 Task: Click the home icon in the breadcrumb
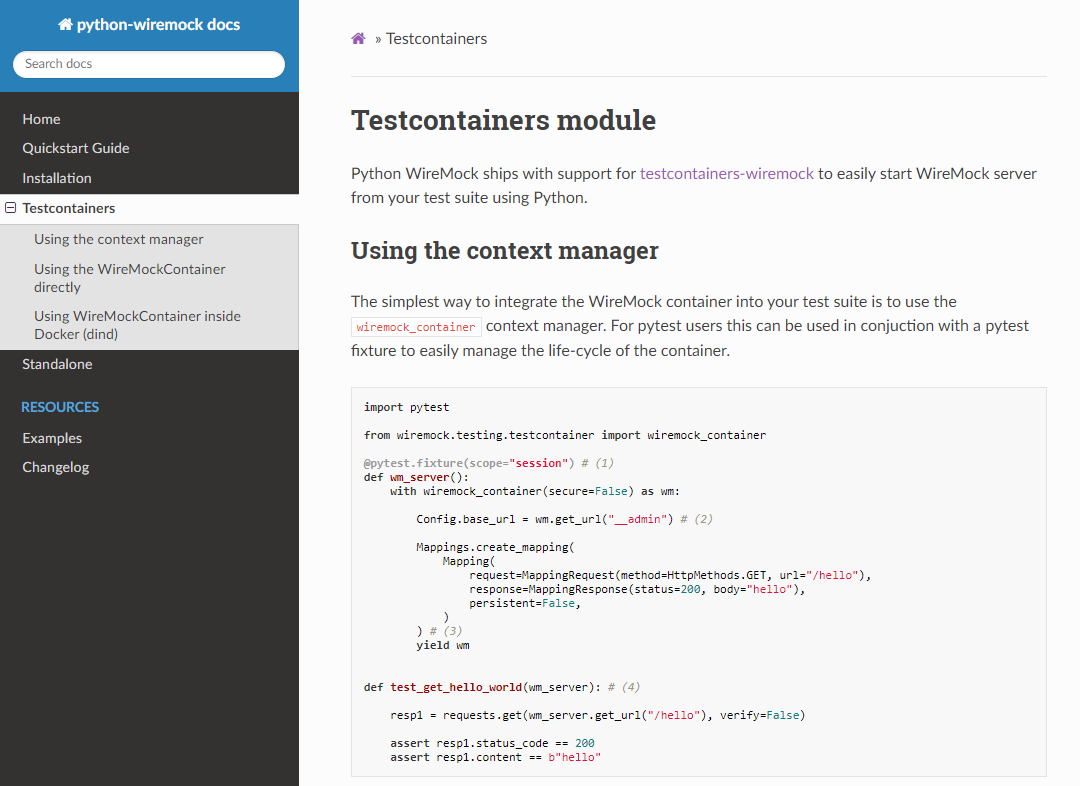click(x=358, y=39)
